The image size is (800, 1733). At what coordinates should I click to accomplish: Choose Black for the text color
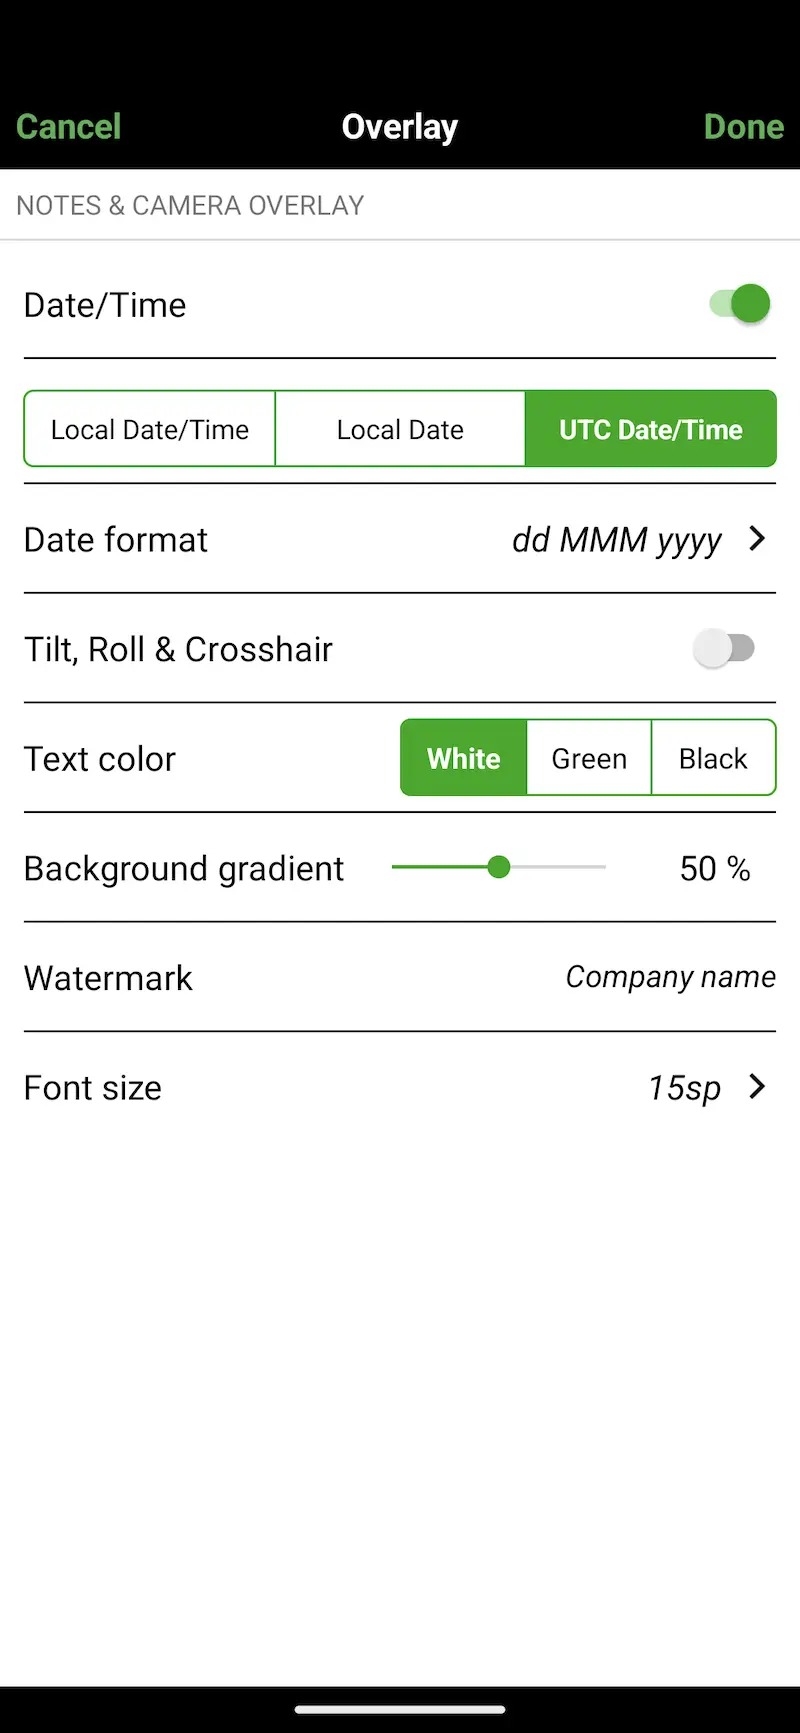pyautogui.click(x=713, y=758)
